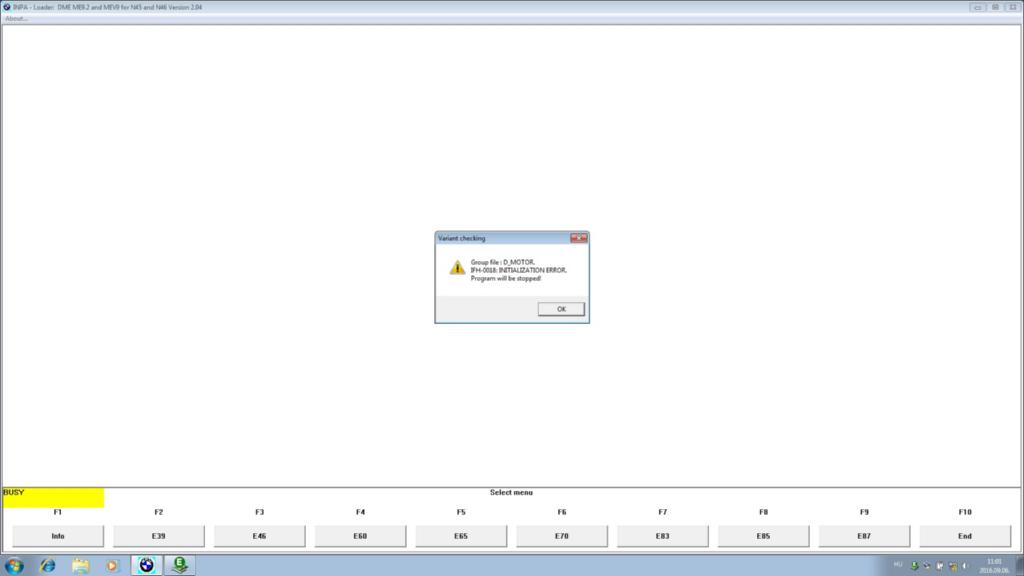
Task: Open Windows Explorer from the taskbar
Action: tap(80, 566)
